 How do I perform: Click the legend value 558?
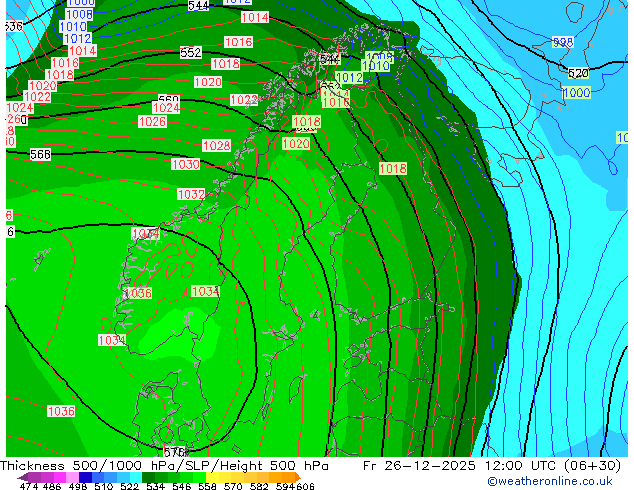tap(207, 486)
